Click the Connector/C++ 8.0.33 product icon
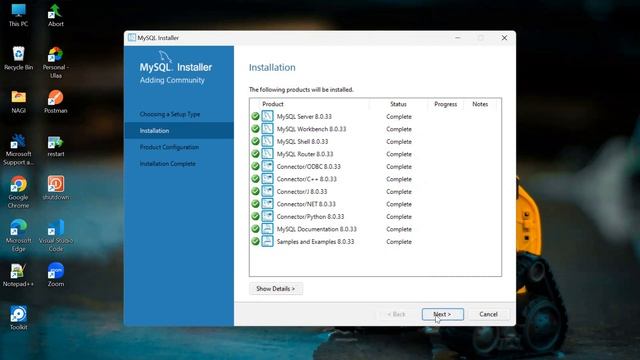This screenshot has width=640, height=360. tap(267, 179)
